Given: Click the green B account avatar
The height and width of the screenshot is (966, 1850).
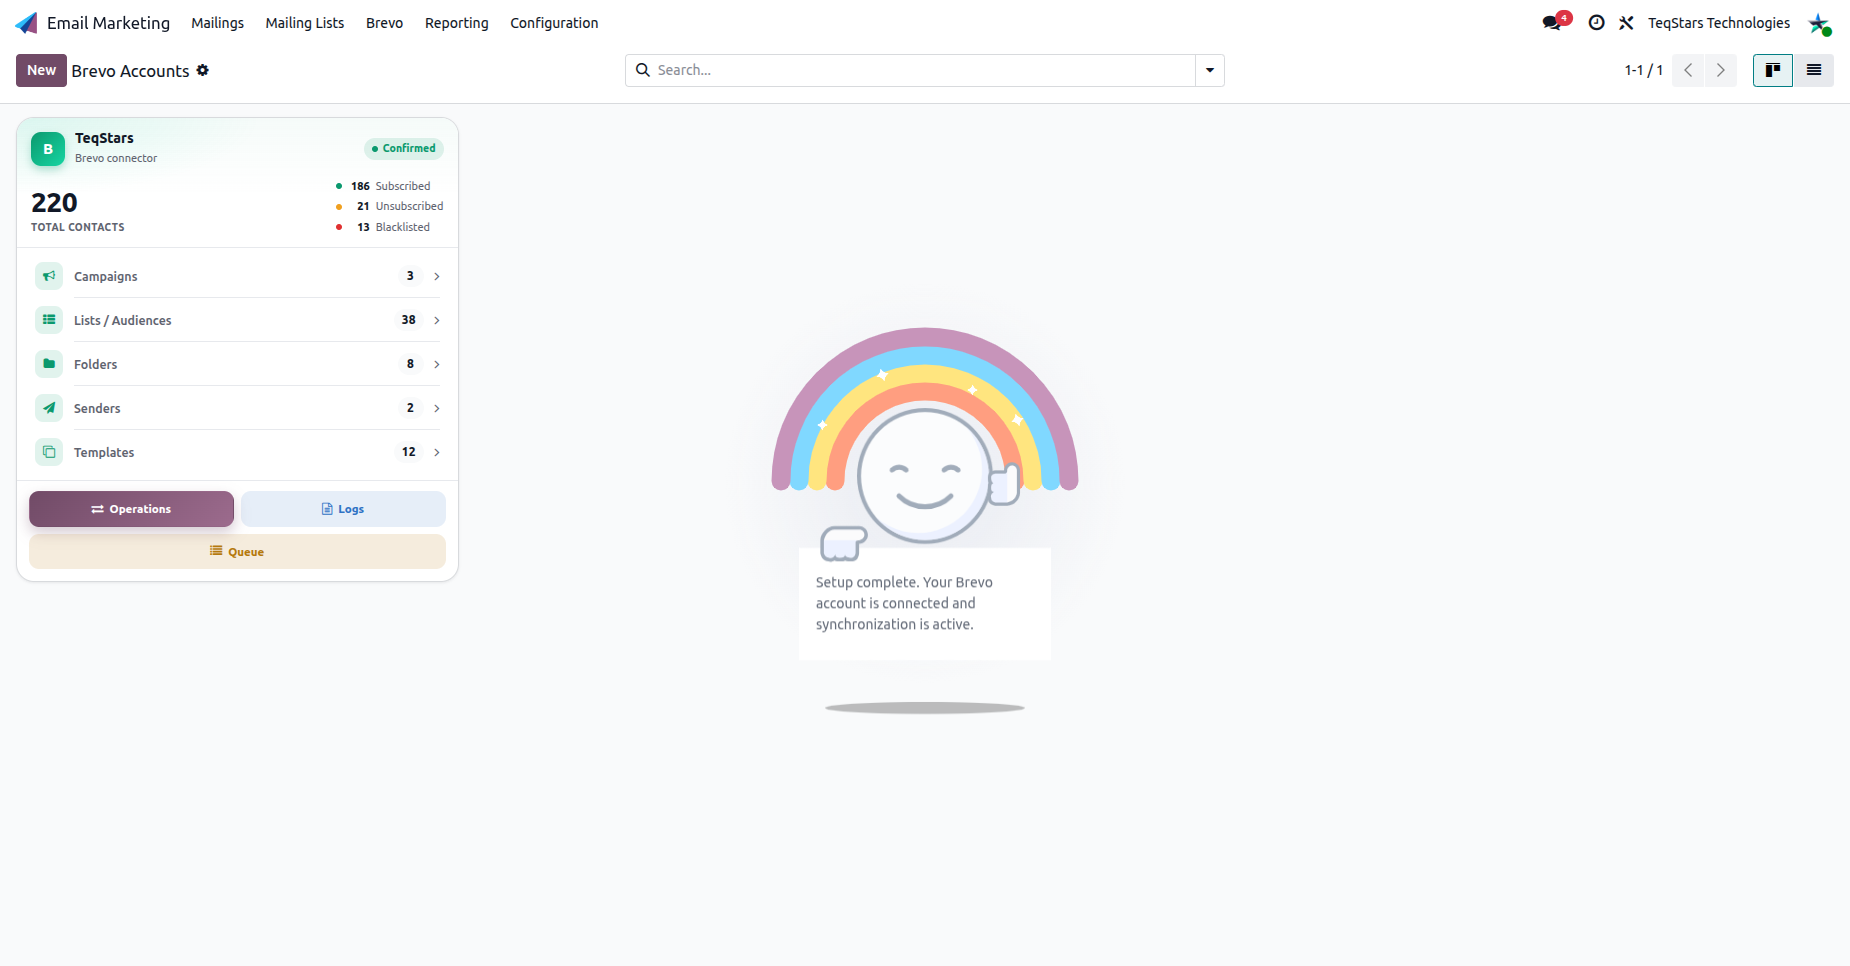Looking at the screenshot, I should click(x=48, y=149).
